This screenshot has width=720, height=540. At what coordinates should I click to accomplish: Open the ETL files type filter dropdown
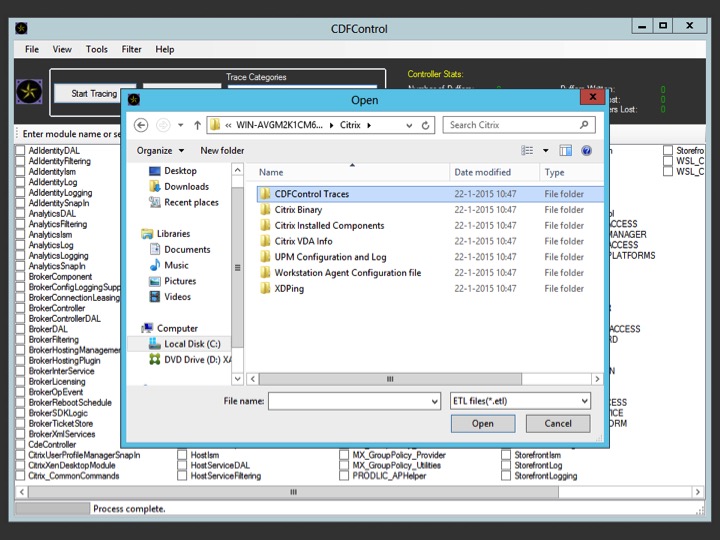pos(585,401)
